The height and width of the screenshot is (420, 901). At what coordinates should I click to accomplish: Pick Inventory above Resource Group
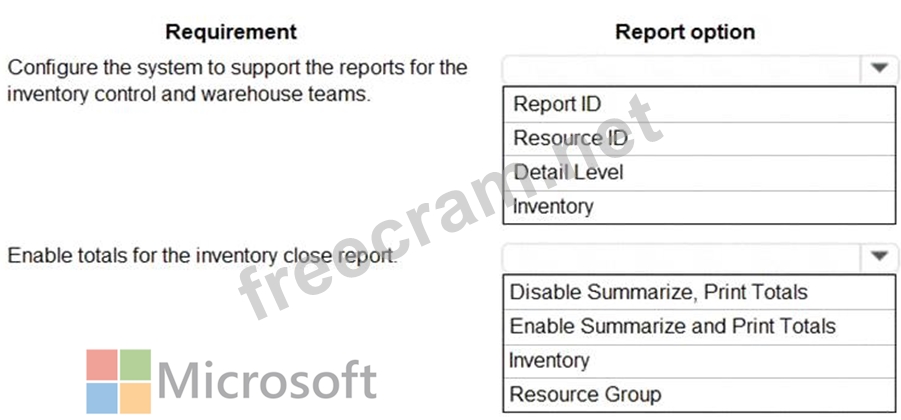[699, 360]
